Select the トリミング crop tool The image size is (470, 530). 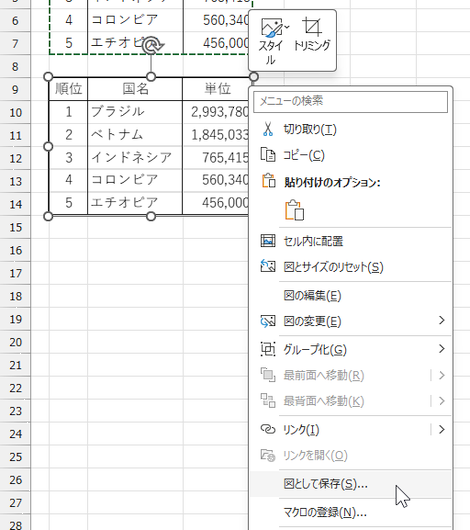(312, 34)
